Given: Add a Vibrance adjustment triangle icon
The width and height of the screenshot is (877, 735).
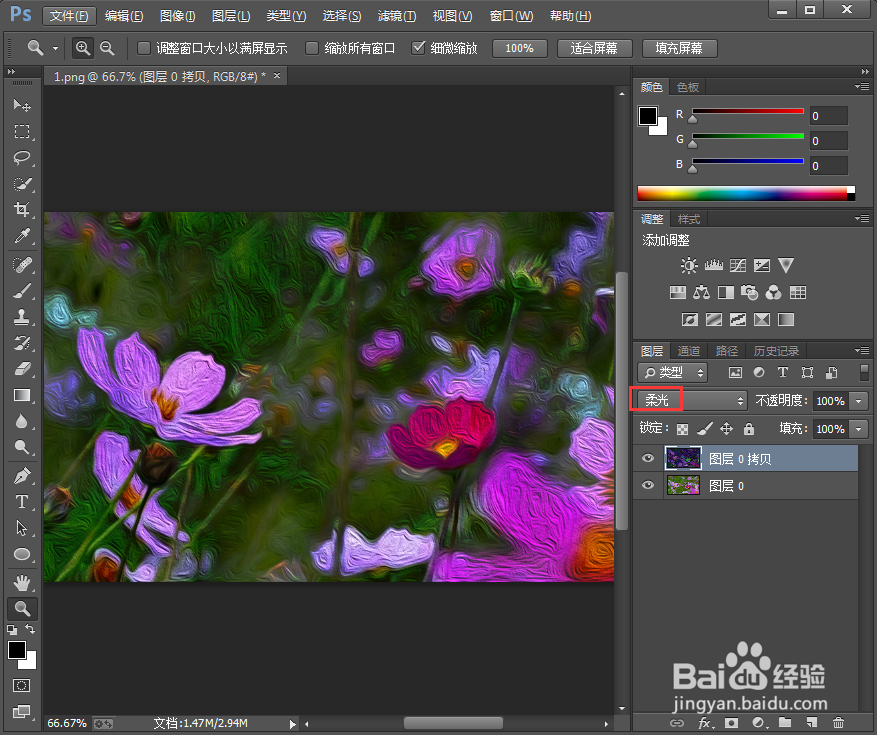Looking at the screenshot, I should [x=786, y=265].
